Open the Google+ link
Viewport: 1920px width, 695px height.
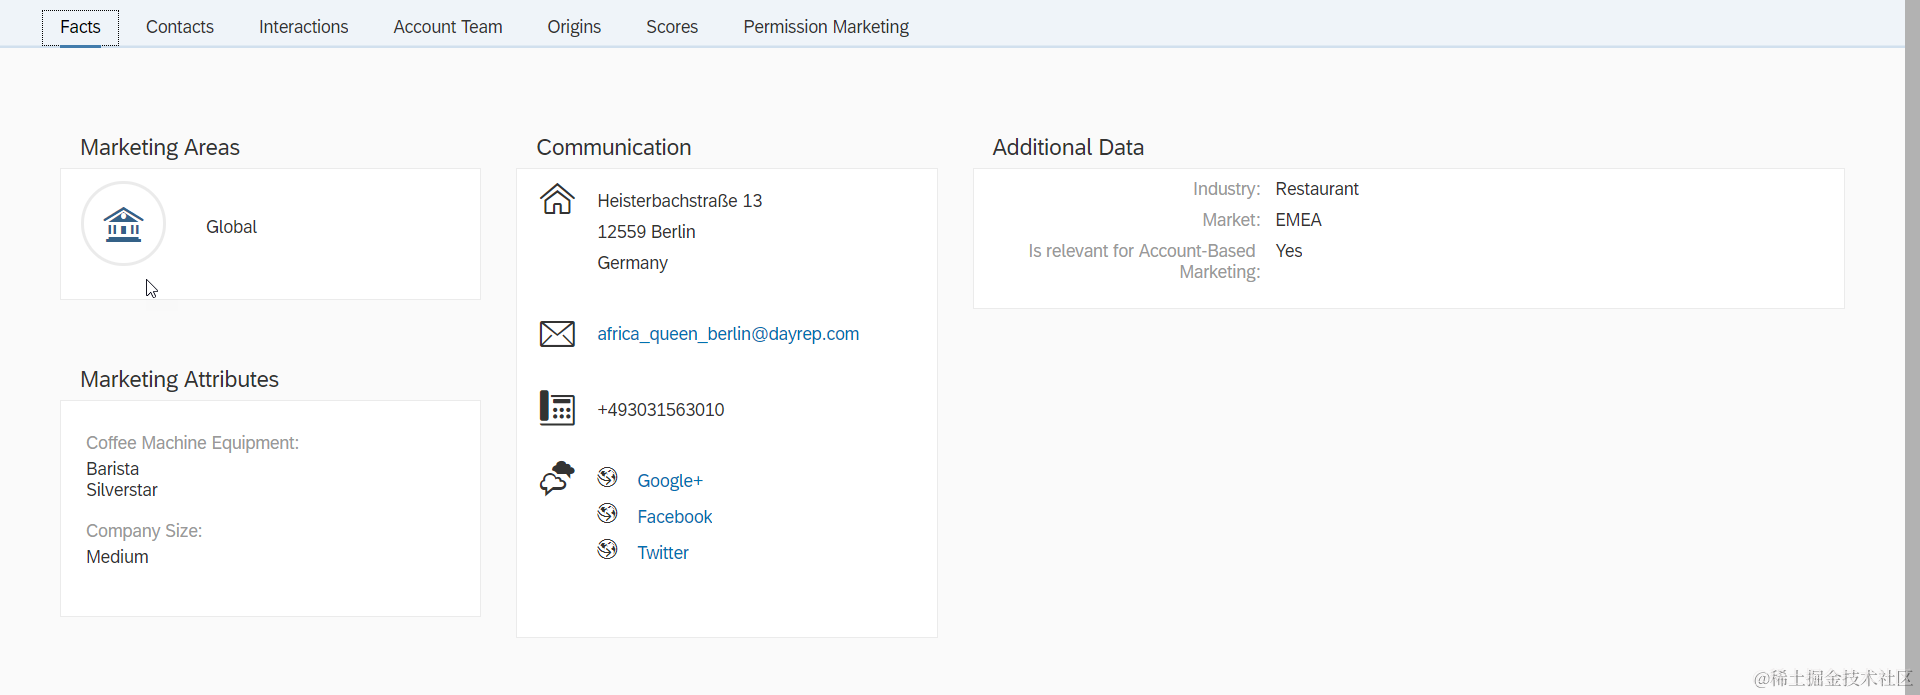point(670,481)
